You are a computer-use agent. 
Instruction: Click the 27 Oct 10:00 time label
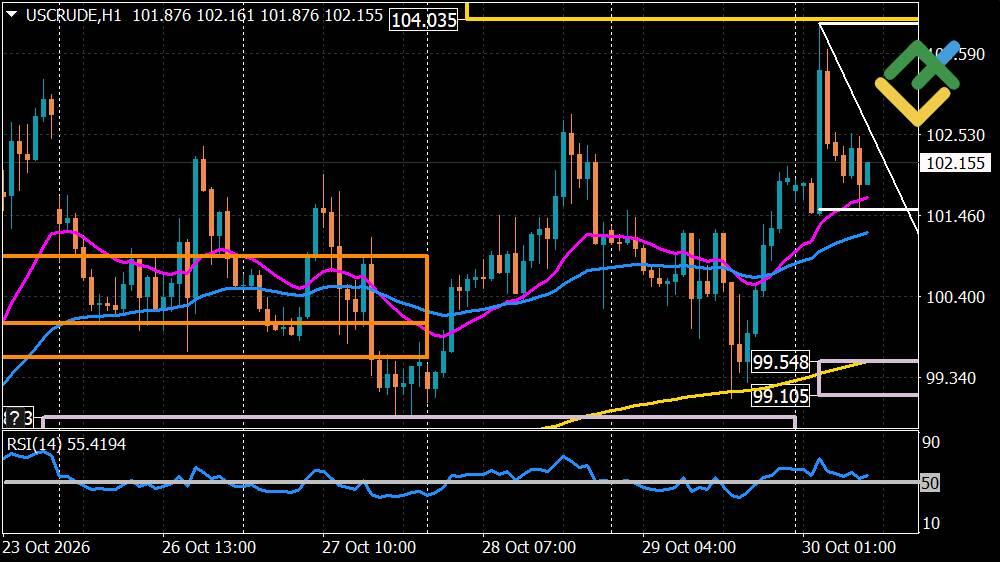[x=369, y=547]
